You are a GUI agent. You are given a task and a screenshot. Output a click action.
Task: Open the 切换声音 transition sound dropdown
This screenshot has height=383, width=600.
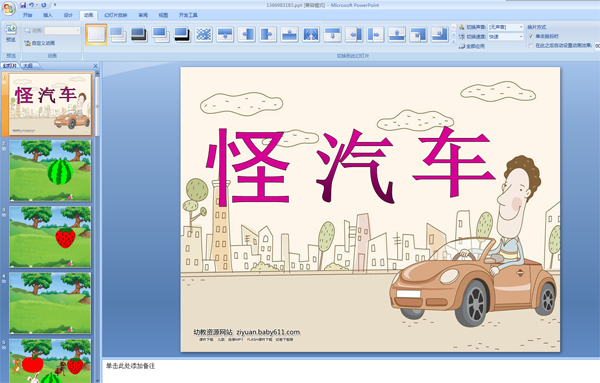click(506, 27)
